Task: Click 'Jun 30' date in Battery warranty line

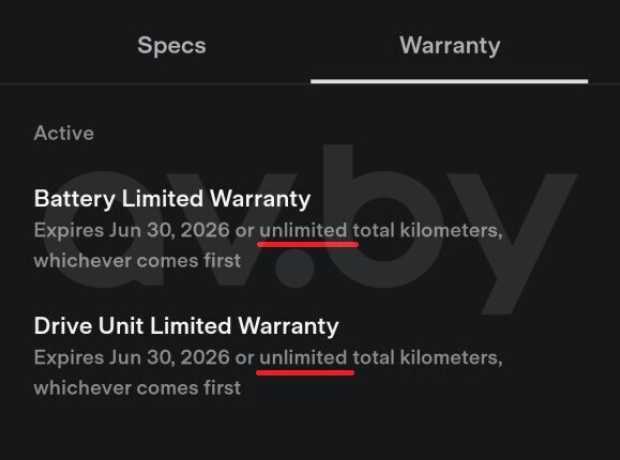Action: 141,231
